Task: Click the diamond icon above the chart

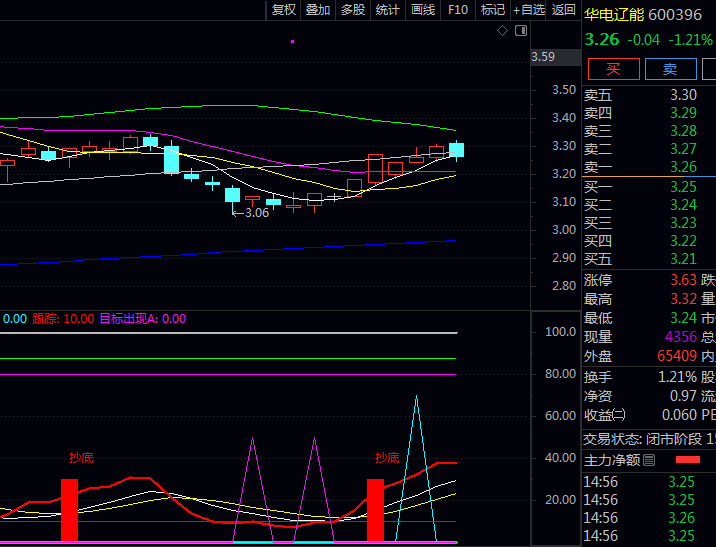Action: (x=503, y=31)
